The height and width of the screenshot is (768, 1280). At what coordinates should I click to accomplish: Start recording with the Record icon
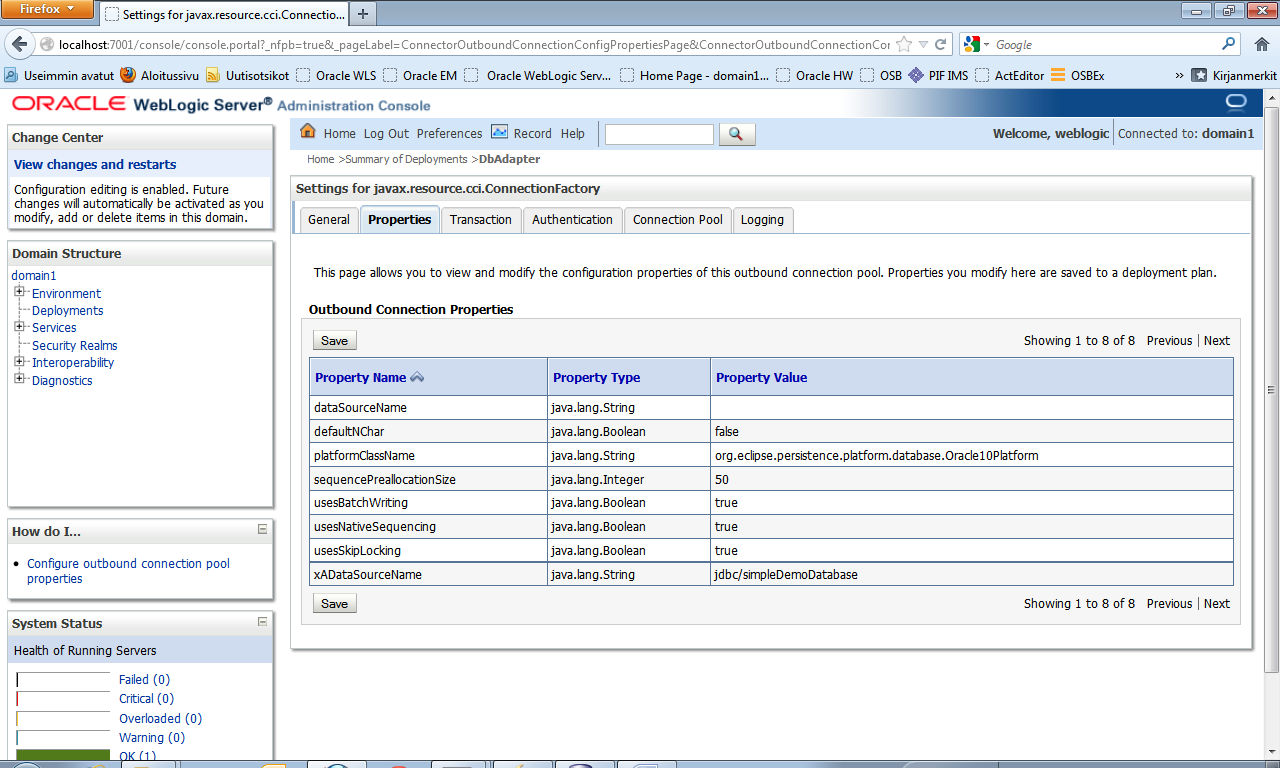tap(500, 132)
